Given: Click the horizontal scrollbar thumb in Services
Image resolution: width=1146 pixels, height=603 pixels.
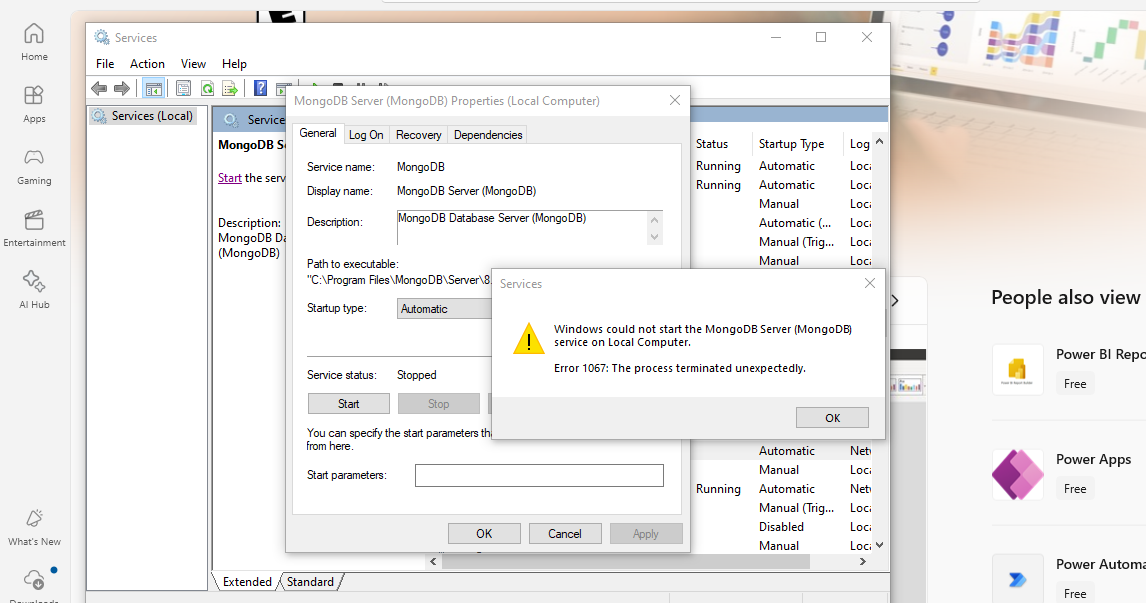Looking at the screenshot, I should point(626,561).
